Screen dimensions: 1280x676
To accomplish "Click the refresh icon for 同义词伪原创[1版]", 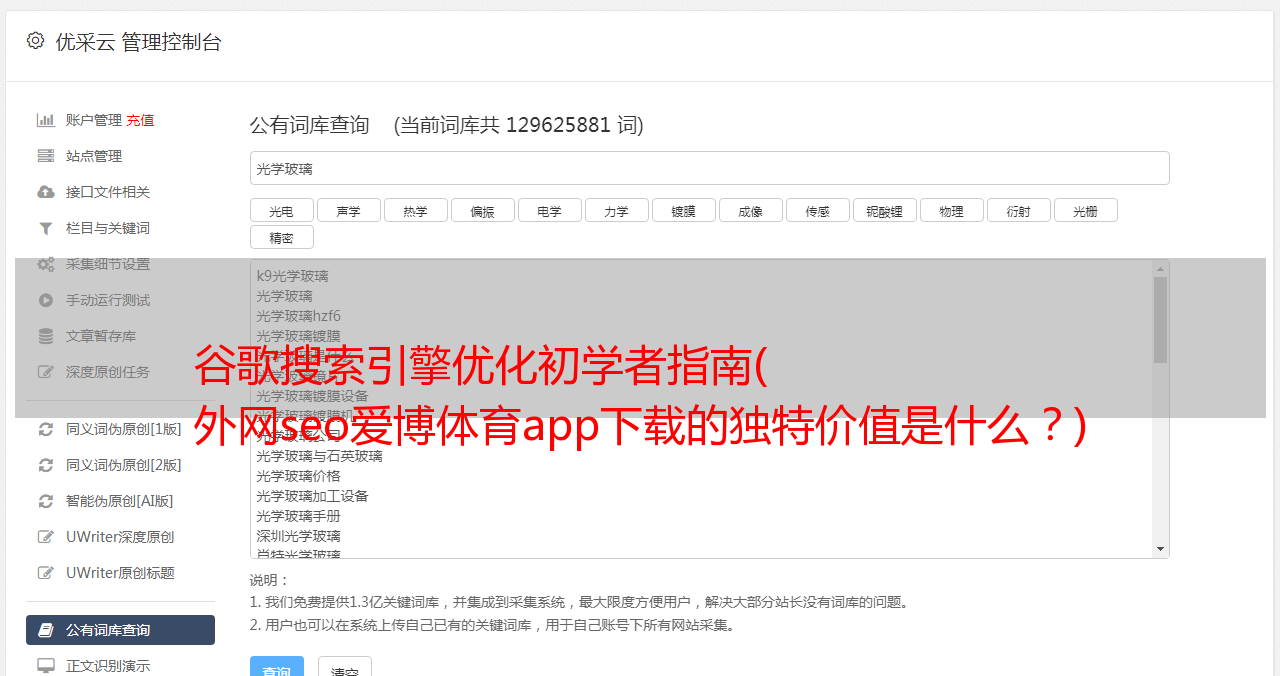I will pos(46,429).
